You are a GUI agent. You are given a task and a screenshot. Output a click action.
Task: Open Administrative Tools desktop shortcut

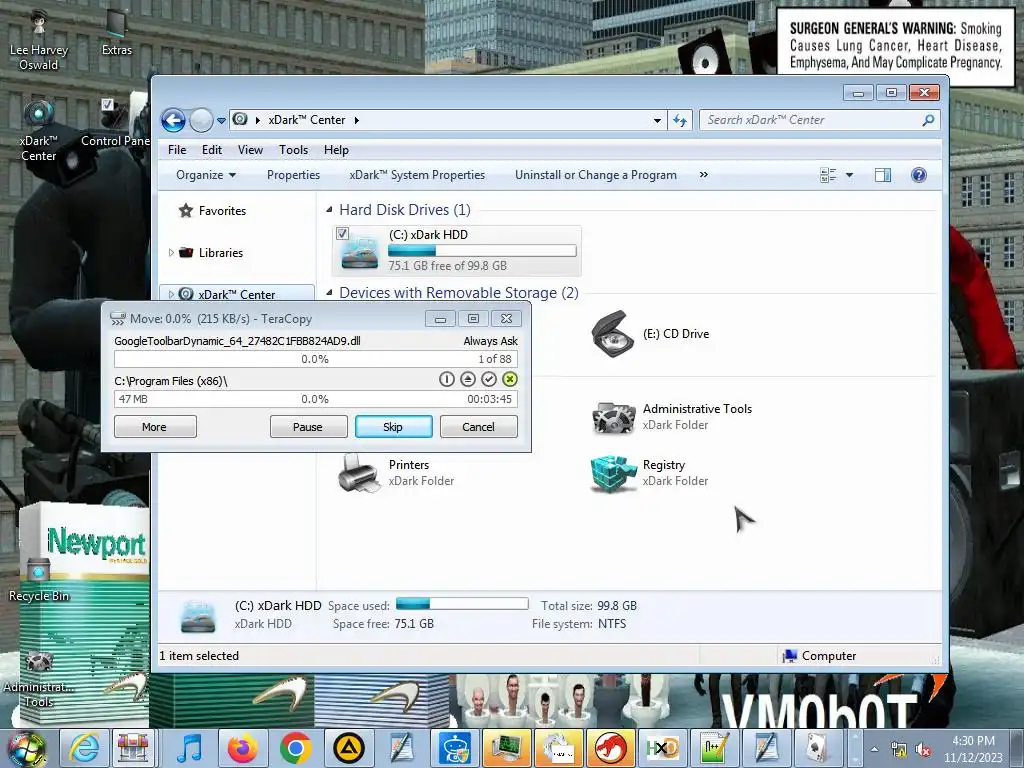[39, 679]
